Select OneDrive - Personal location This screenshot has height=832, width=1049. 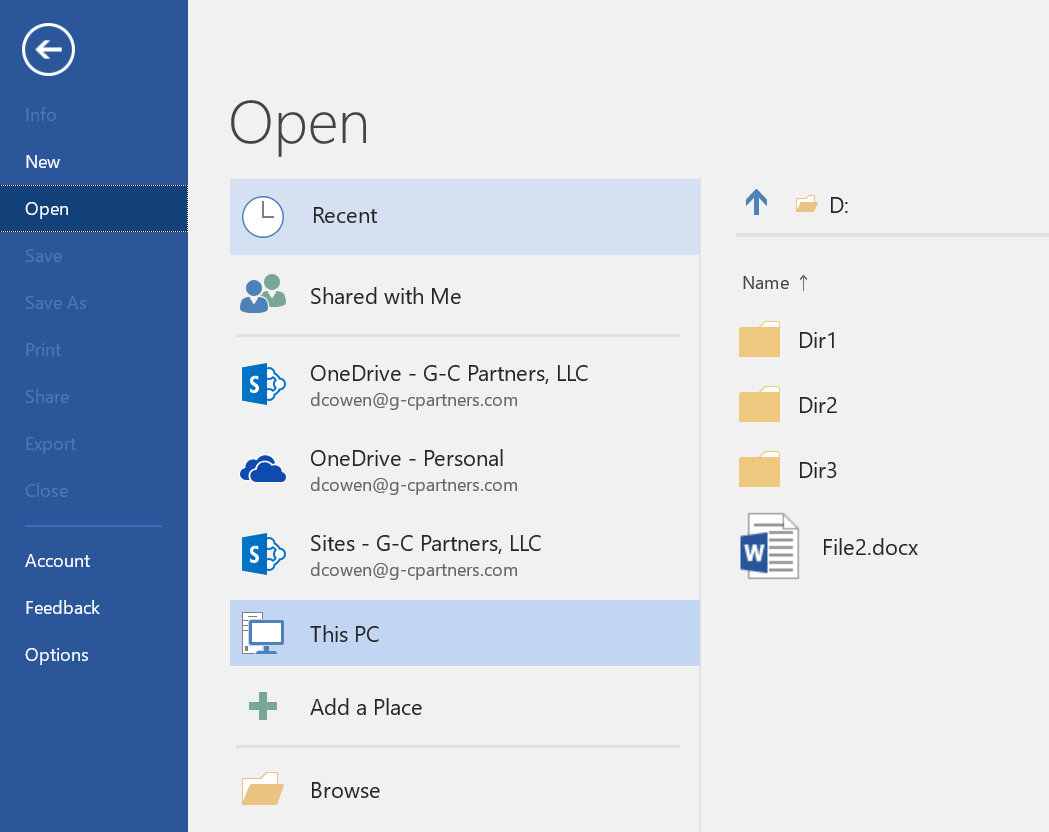click(x=407, y=458)
